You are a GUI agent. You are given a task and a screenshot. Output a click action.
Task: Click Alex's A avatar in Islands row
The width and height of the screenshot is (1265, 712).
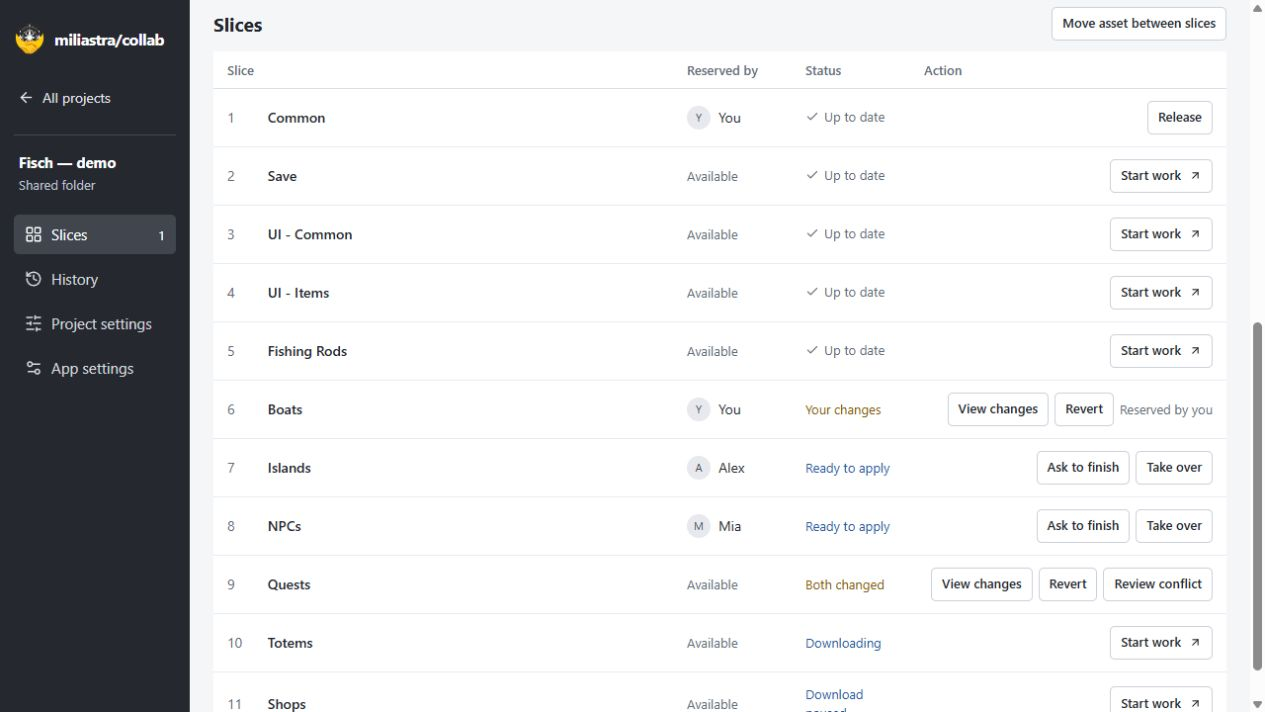(x=698, y=468)
